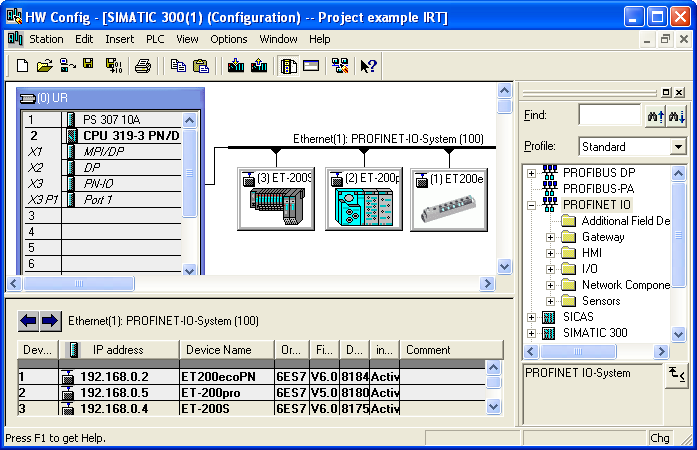Viewport: 697px width, 450px height.
Task: Open the Profile dropdown list
Action: (x=678, y=147)
